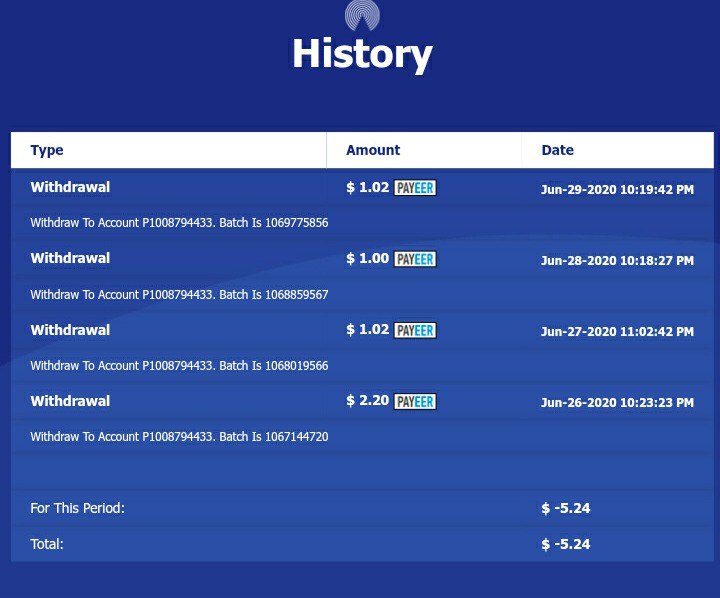Select the Withdrawal label dated Jun-26-2020
Viewport: 720px width, 598px height.
70,401
